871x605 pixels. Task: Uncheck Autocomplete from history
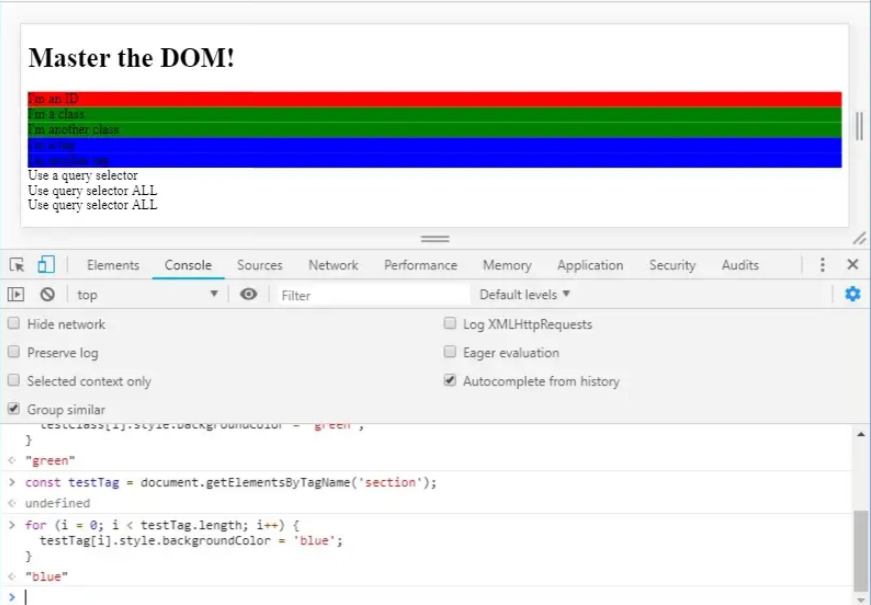click(450, 381)
